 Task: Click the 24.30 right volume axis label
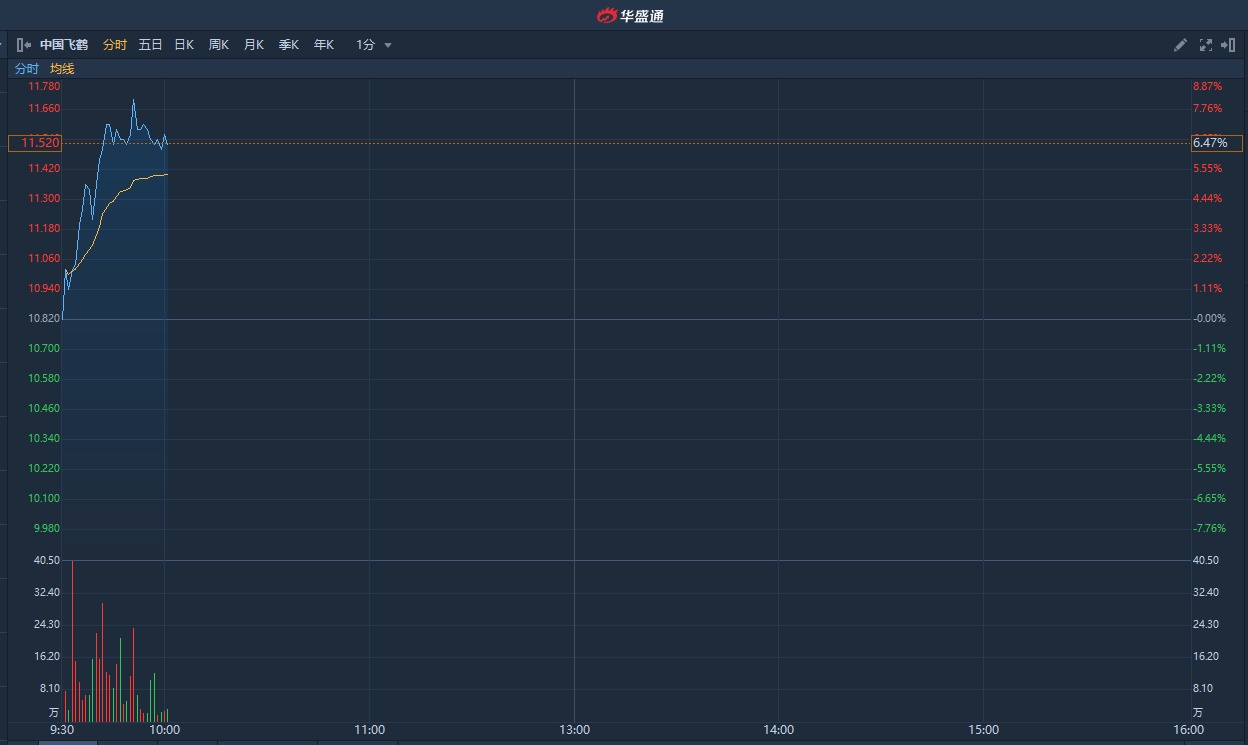pos(1206,624)
